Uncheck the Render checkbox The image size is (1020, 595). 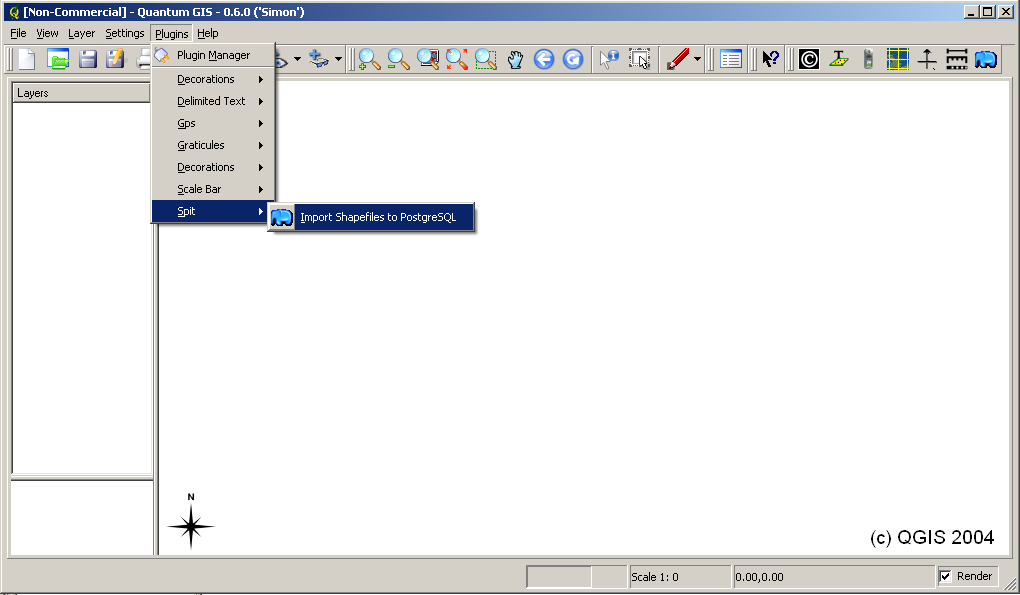945,576
